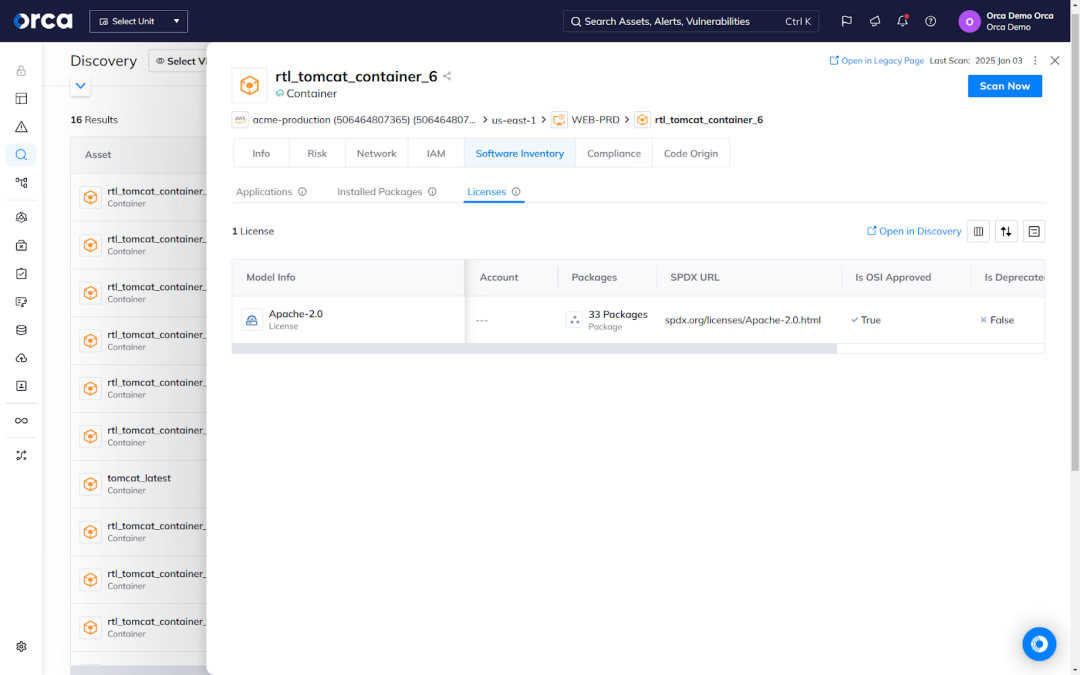Switch to the Applications sub-tab

point(264,192)
